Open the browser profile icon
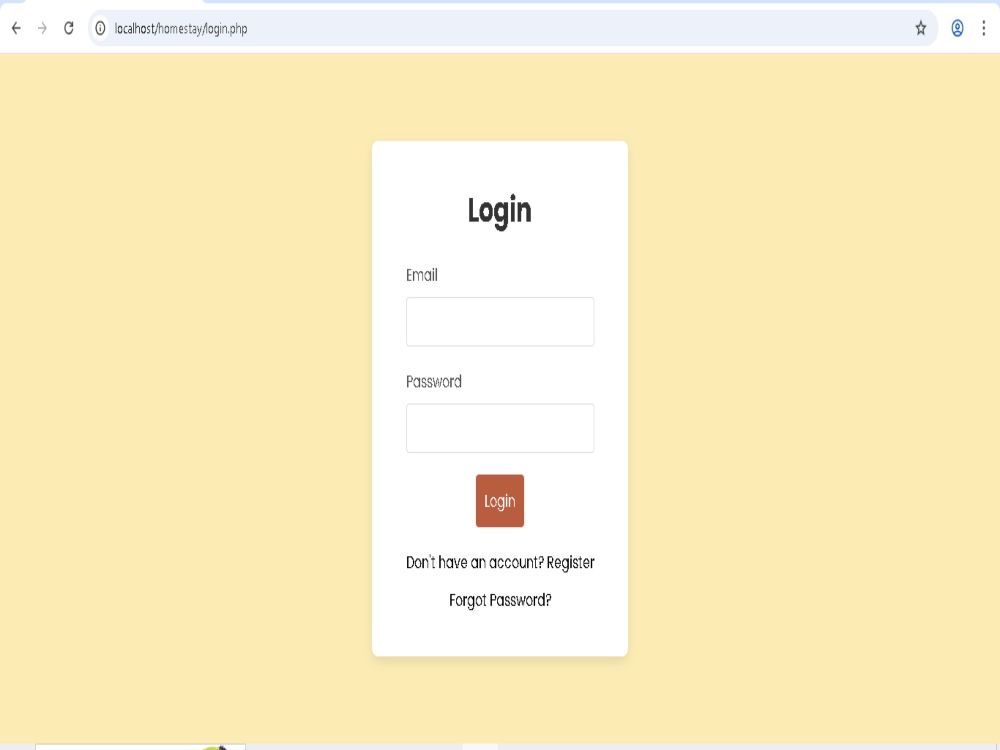 [x=957, y=28]
